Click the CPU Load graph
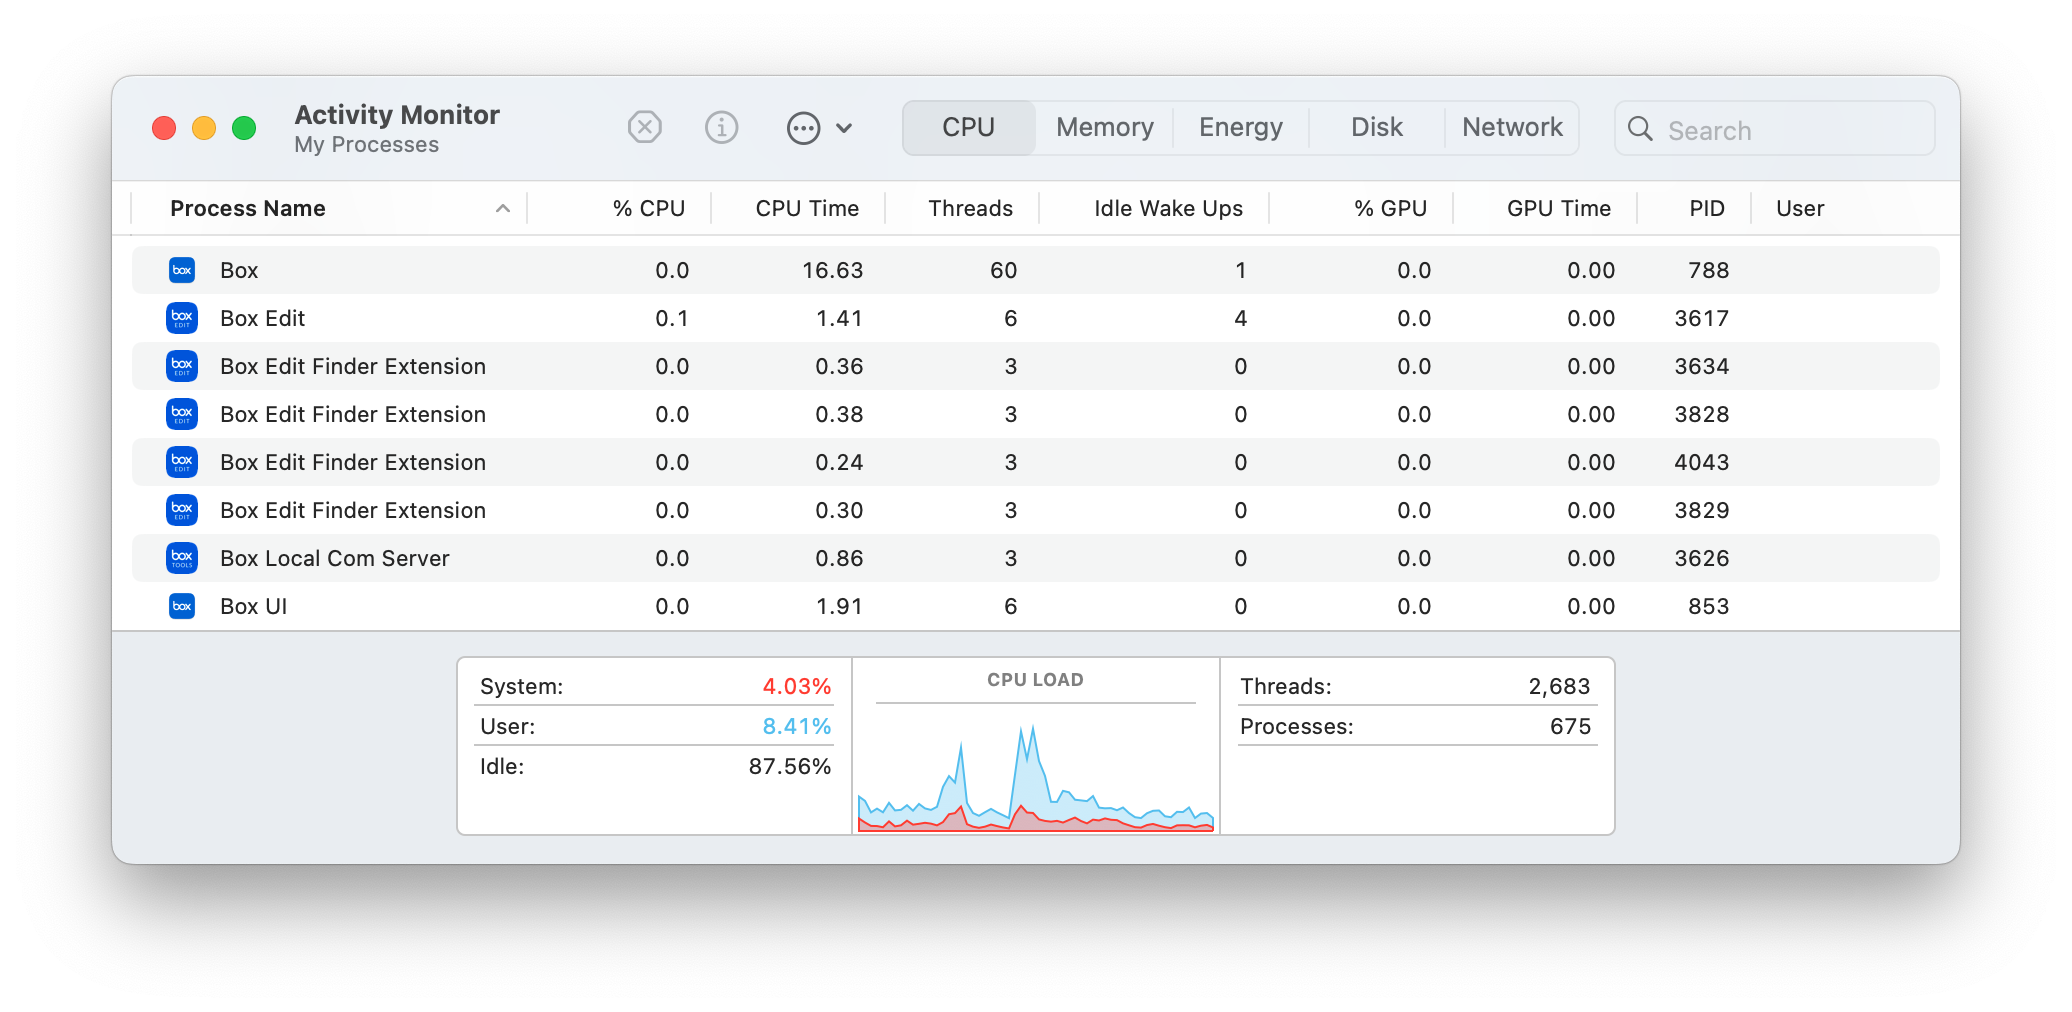The width and height of the screenshot is (2072, 1012). pos(1035,770)
